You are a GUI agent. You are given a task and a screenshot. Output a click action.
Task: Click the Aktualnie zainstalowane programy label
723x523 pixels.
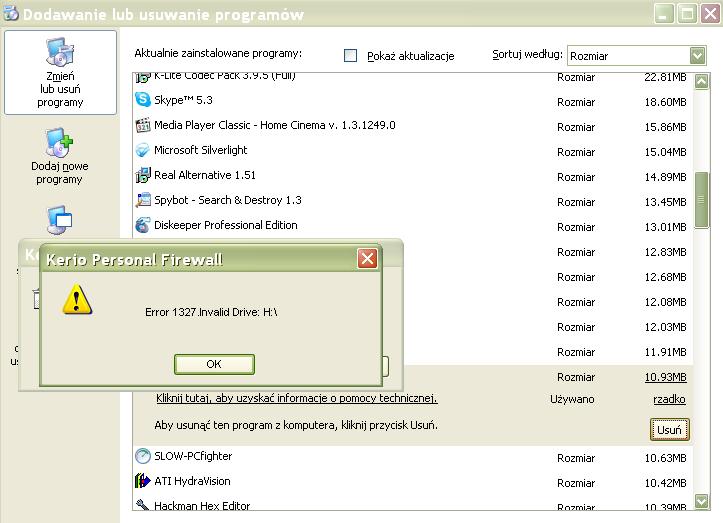218,53
